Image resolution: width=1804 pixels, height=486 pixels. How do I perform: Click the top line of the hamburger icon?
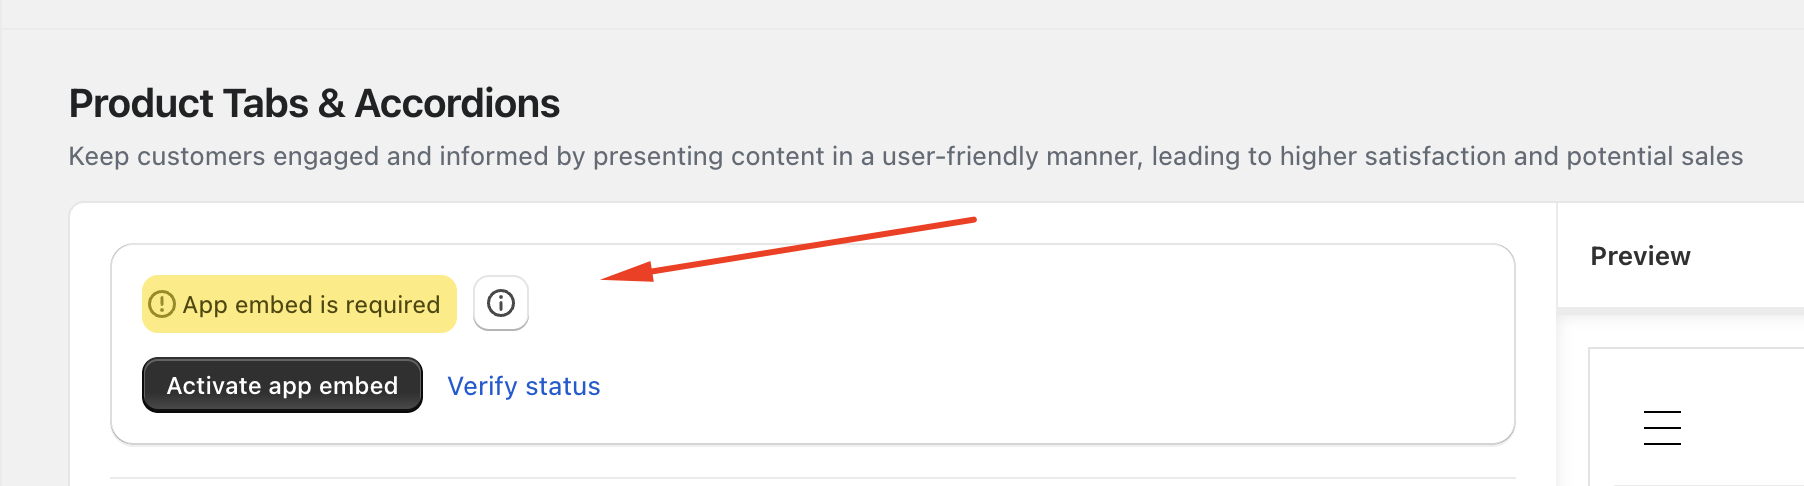point(1662,411)
